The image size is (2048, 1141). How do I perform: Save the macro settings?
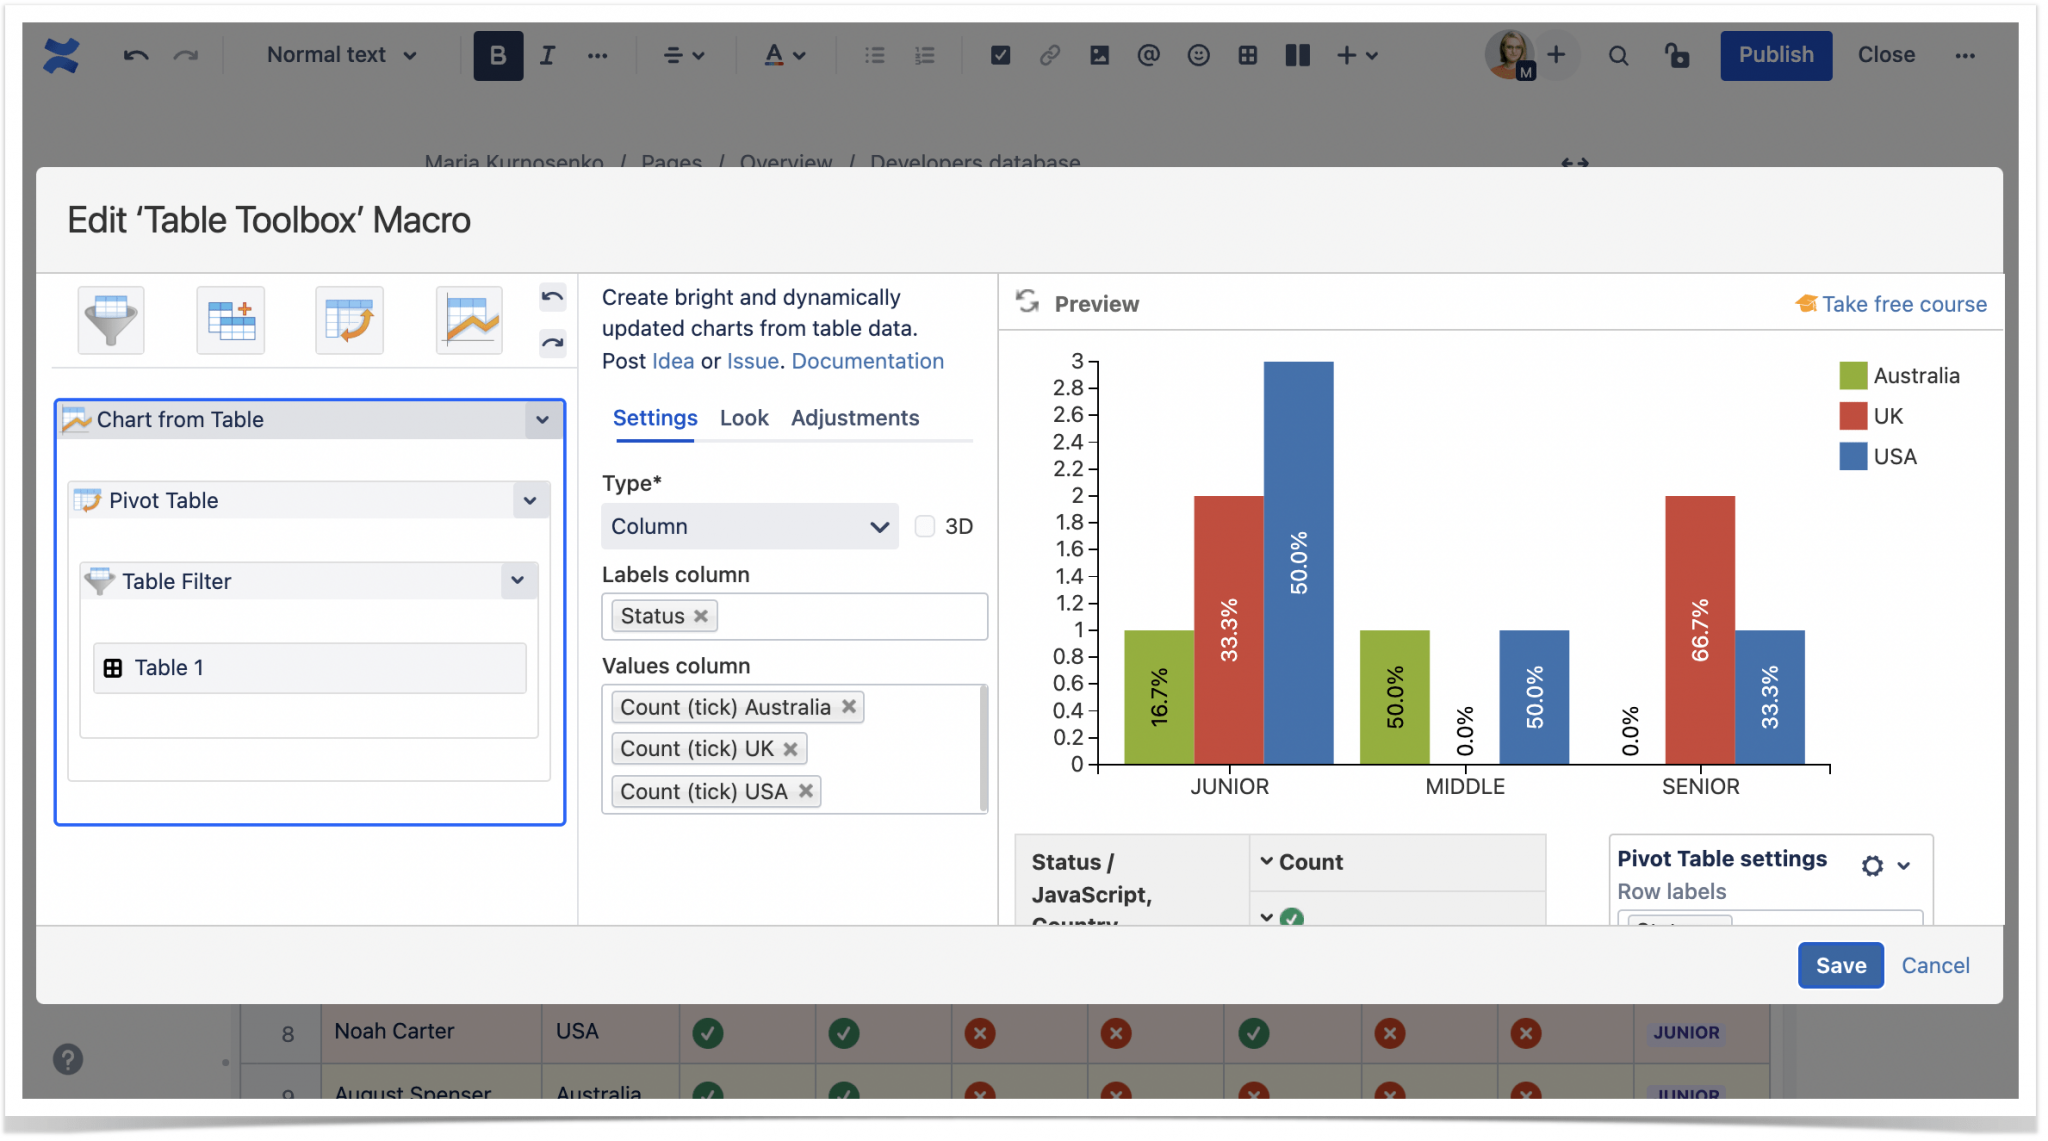[x=1840, y=964]
